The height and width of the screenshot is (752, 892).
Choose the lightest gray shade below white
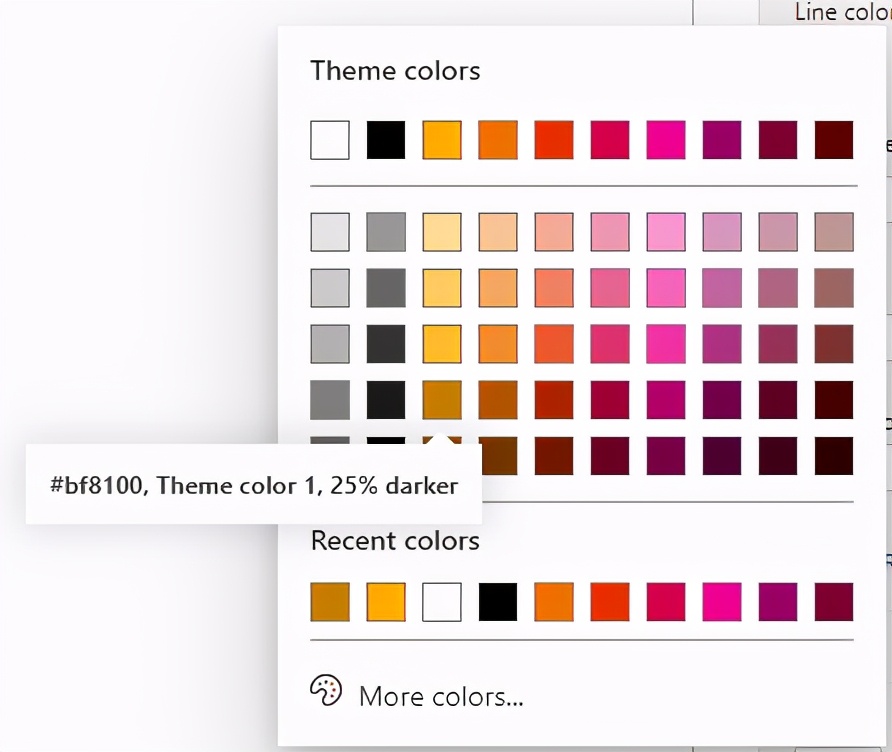(x=330, y=231)
